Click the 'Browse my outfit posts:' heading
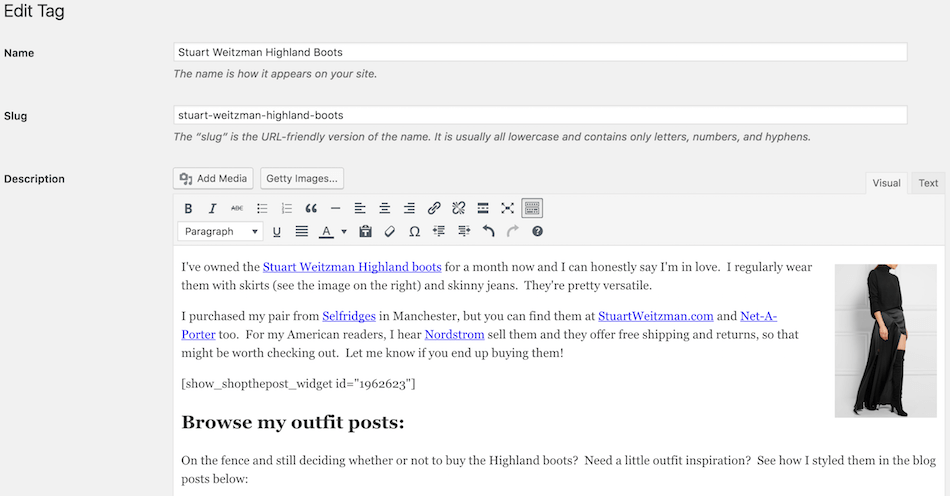The image size is (950, 496). [x=293, y=422]
